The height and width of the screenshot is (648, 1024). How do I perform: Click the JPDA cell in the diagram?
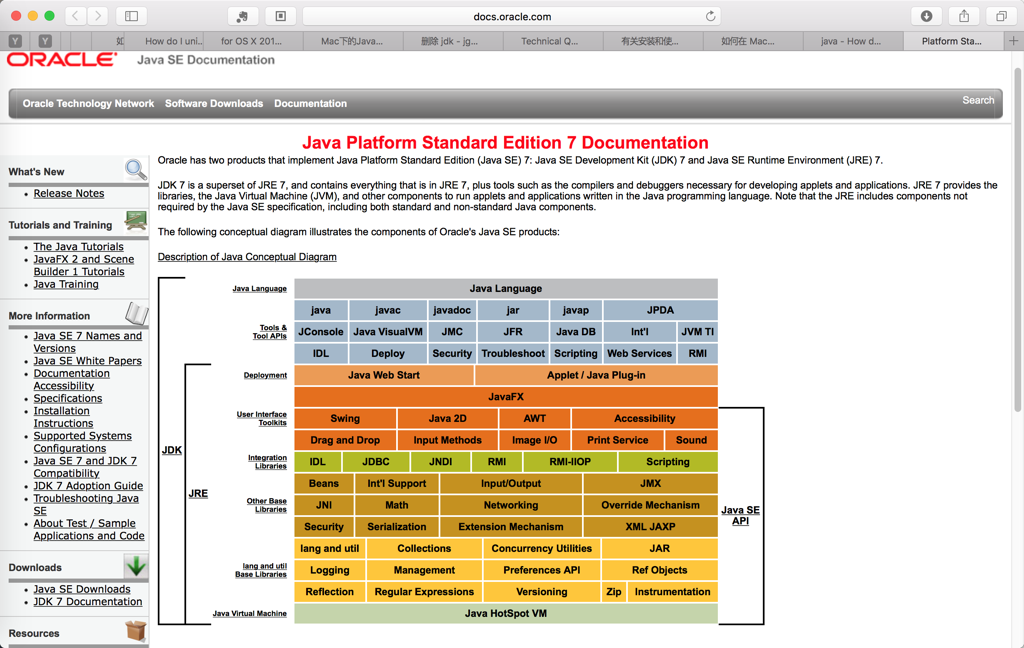click(660, 310)
